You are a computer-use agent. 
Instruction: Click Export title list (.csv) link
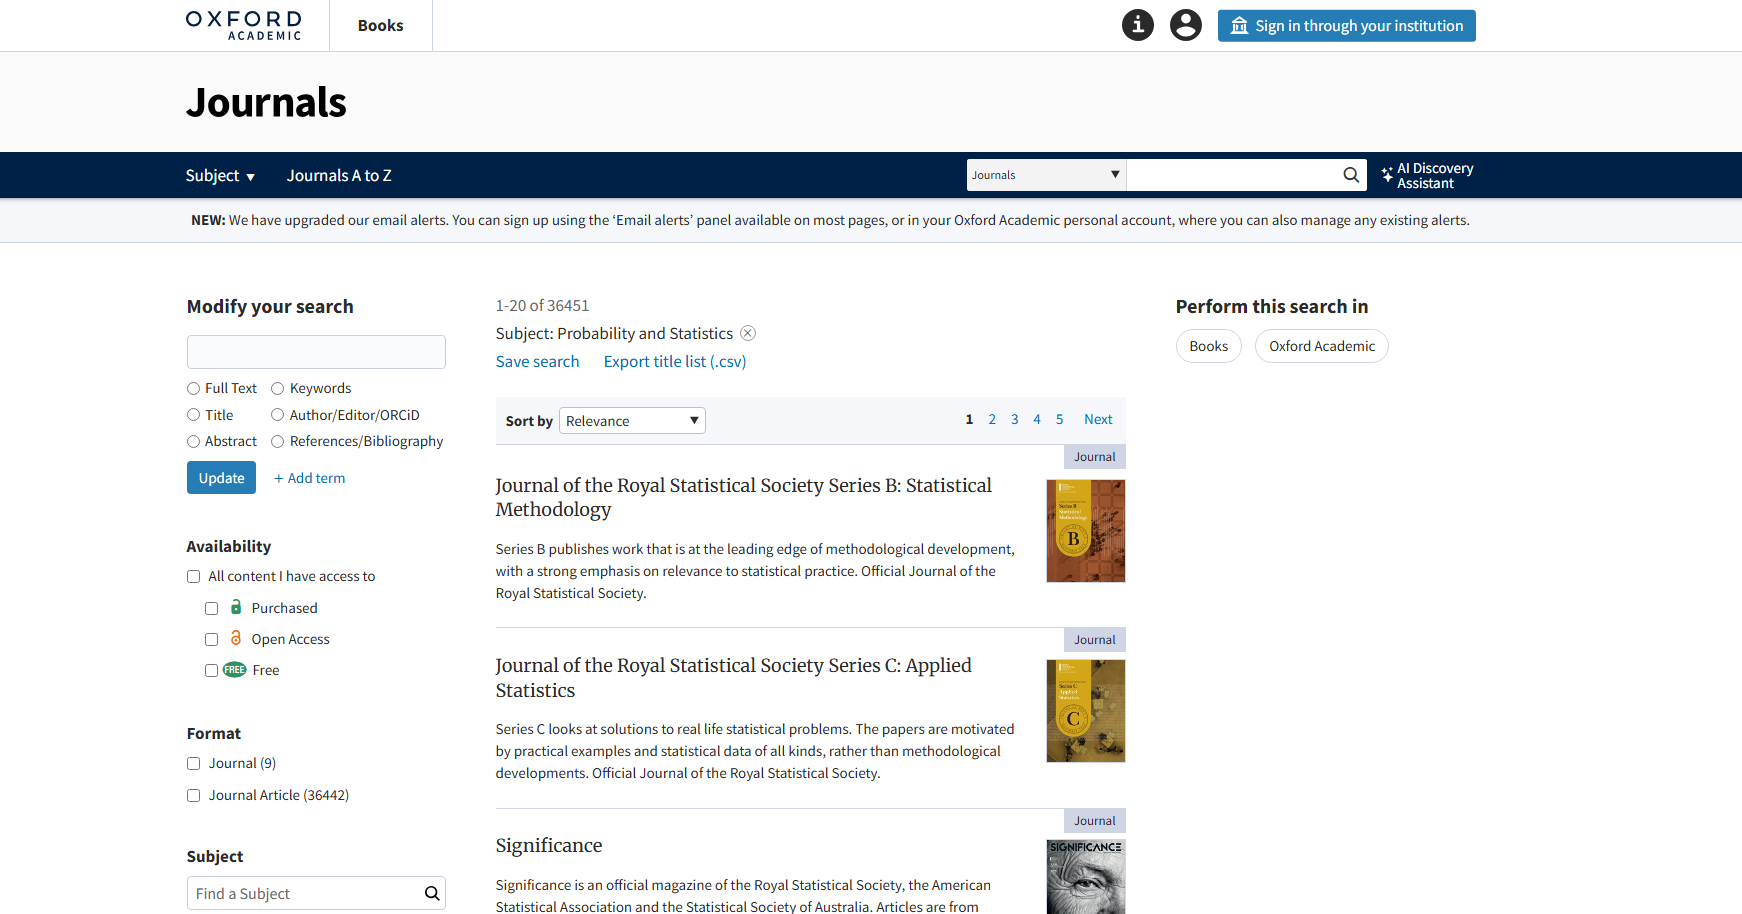pos(675,362)
